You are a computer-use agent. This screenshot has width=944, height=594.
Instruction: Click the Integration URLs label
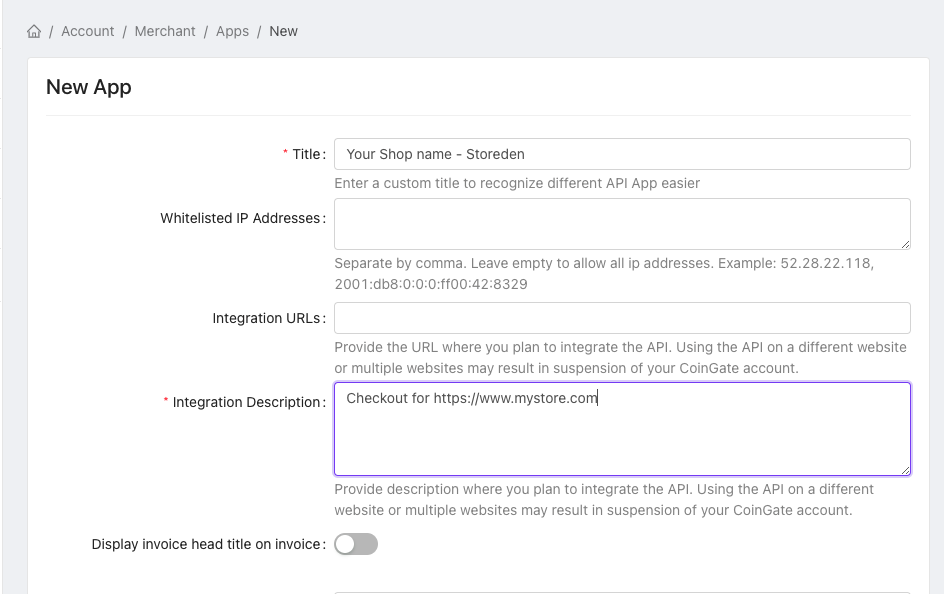coord(266,318)
